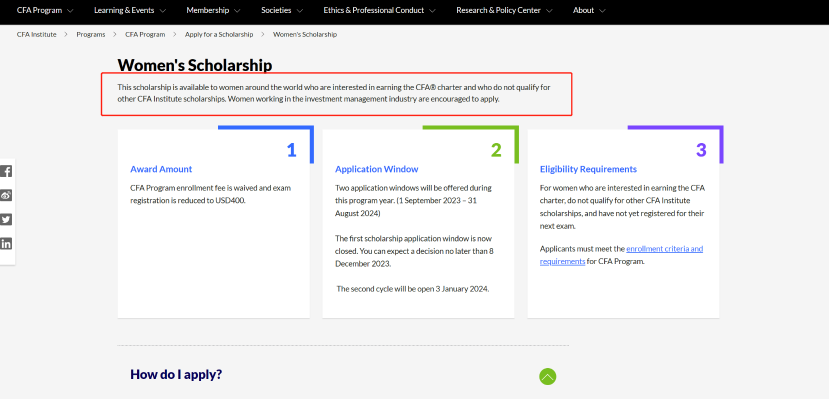Collapse the How do I apply section
Viewport: 829px width, 399px height.
[548, 376]
